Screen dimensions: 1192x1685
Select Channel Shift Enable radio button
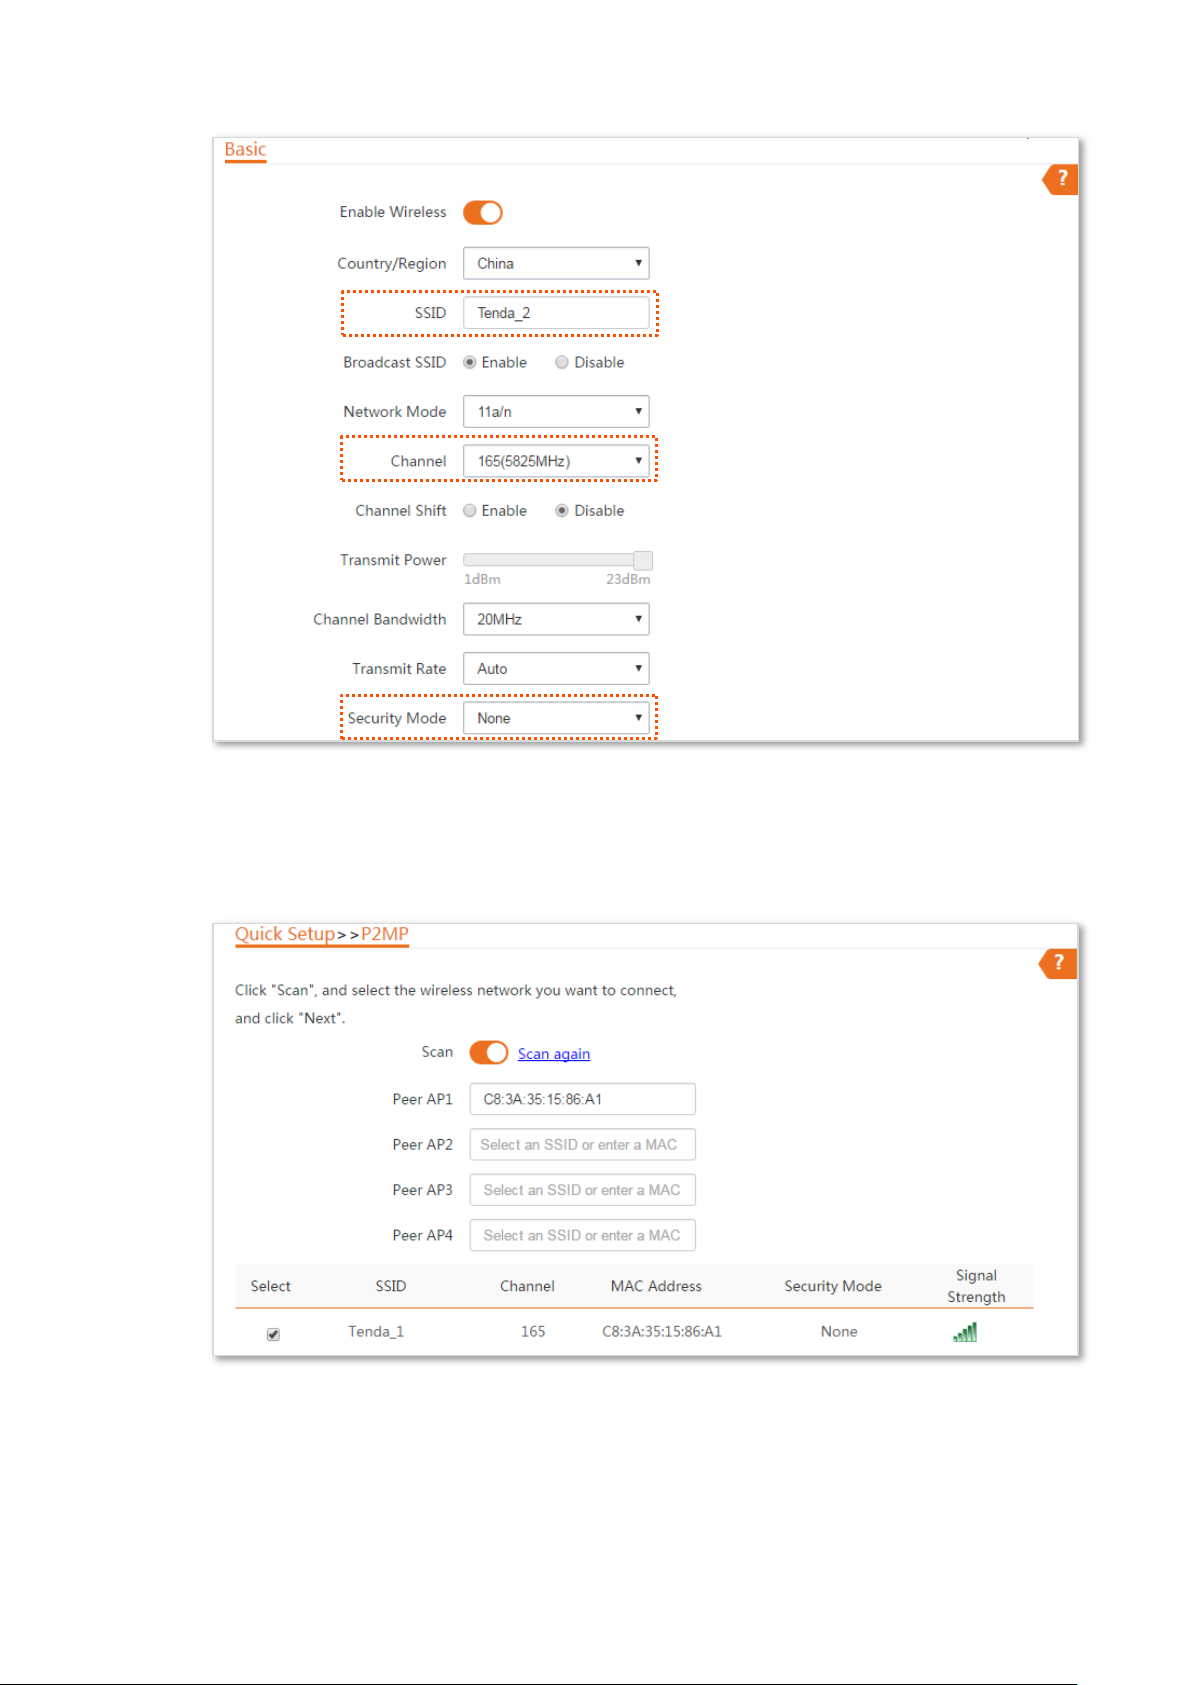pos(470,511)
